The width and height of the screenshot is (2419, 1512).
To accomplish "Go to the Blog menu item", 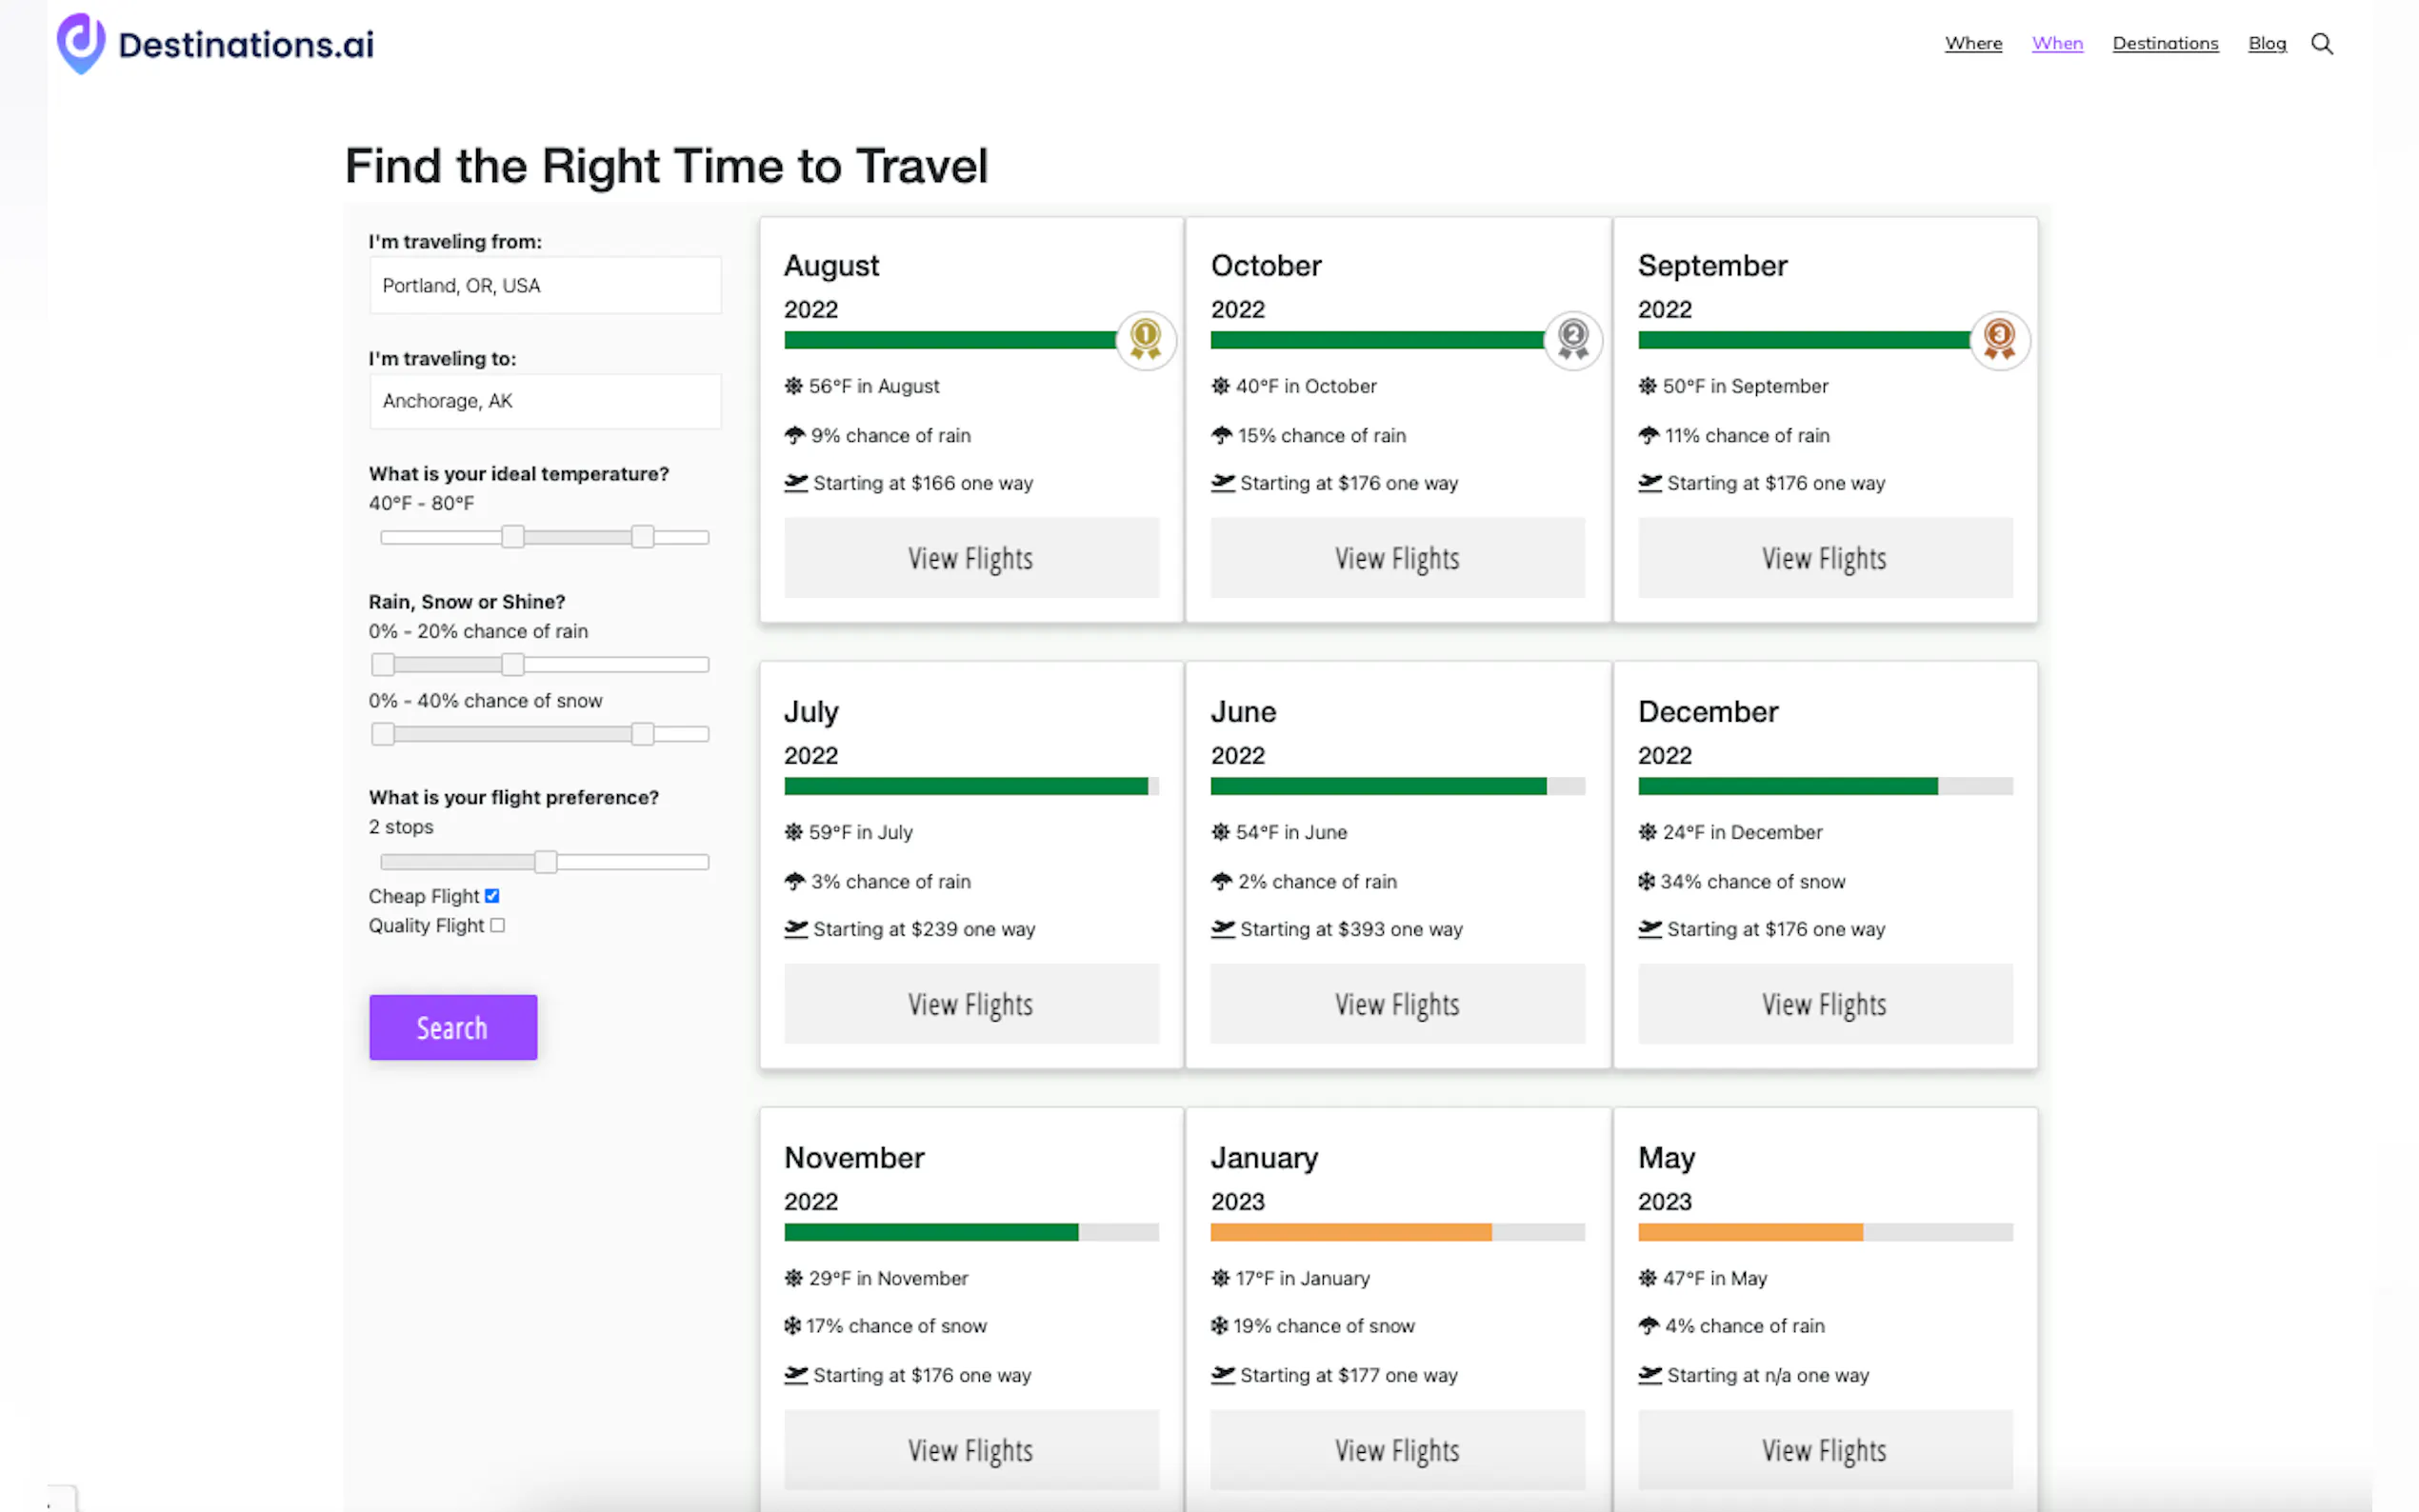I will tap(2266, 43).
